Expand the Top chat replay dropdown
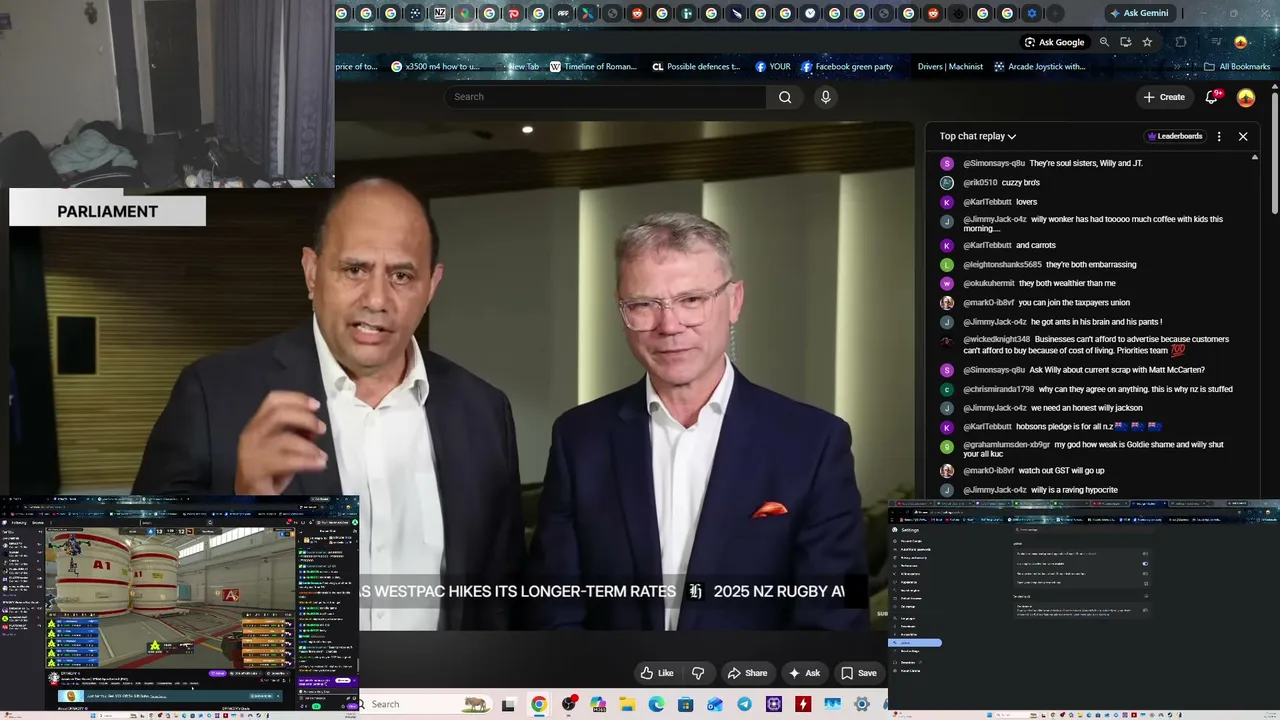This screenshot has width=1280, height=720. click(978, 136)
